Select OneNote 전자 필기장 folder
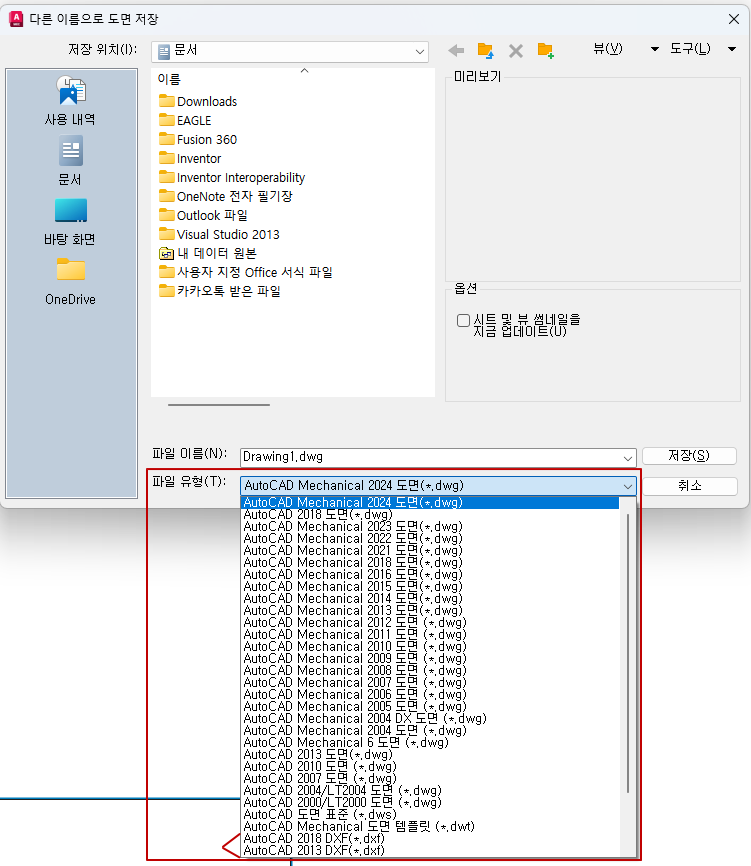The height and width of the screenshot is (866, 751). [x=225, y=196]
